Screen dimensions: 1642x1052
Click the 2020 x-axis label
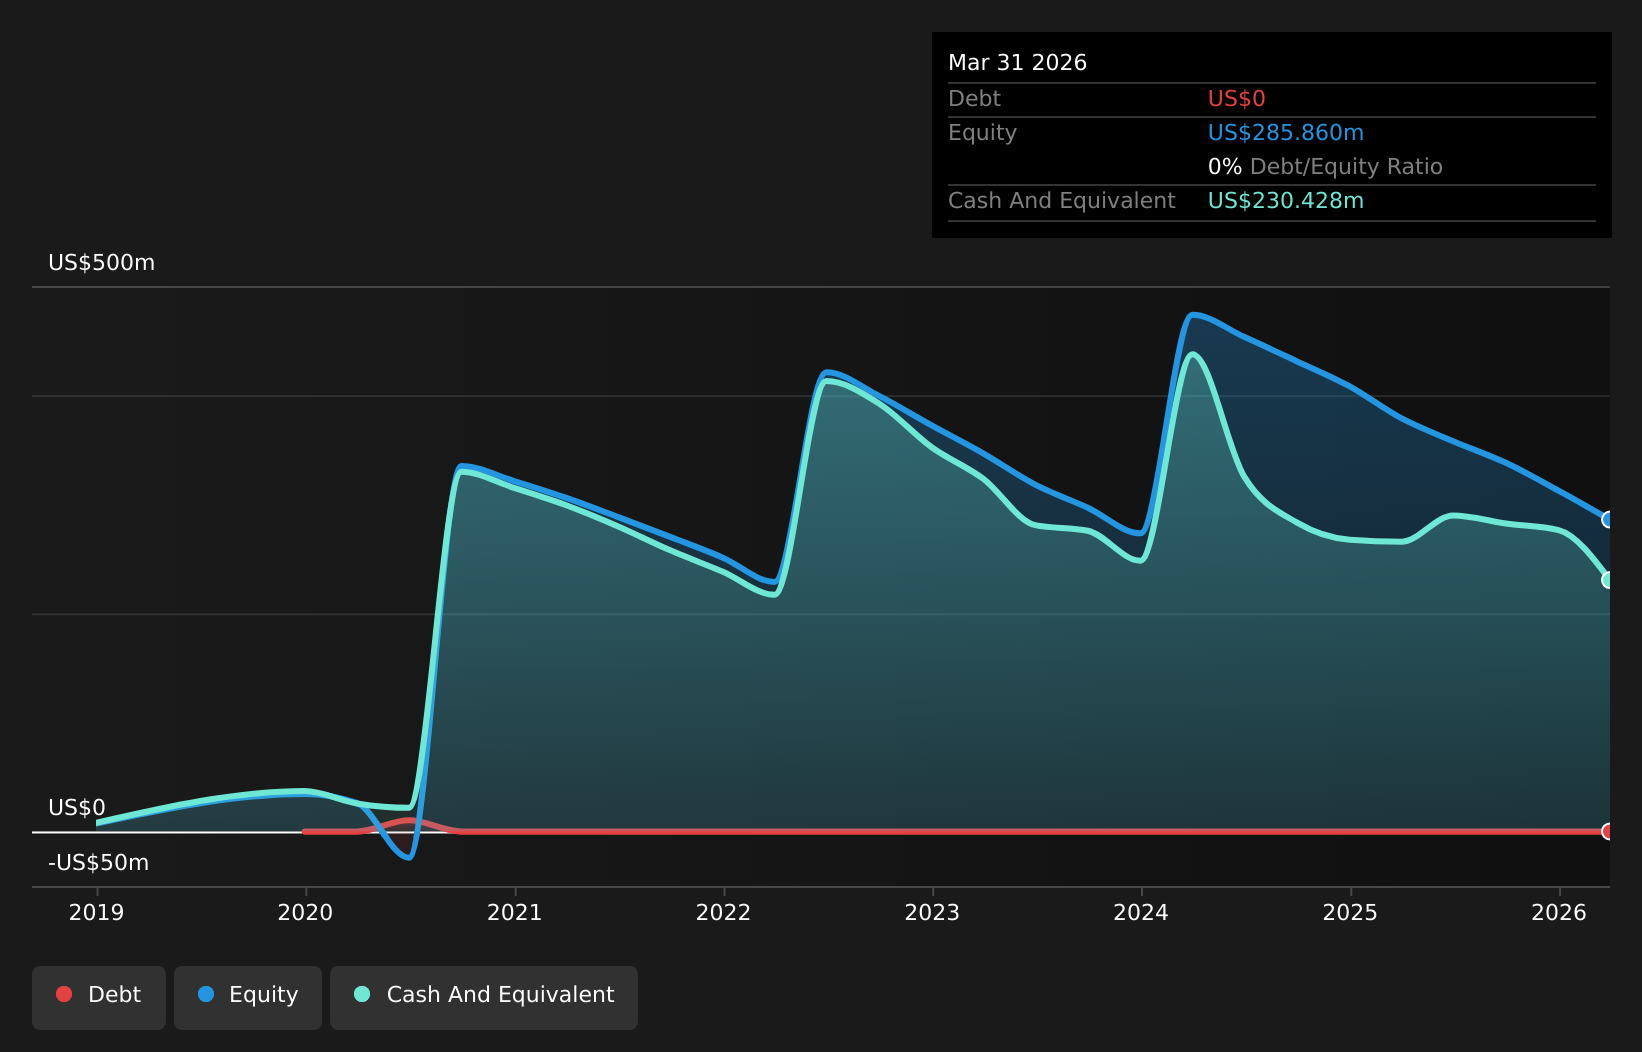(x=305, y=912)
